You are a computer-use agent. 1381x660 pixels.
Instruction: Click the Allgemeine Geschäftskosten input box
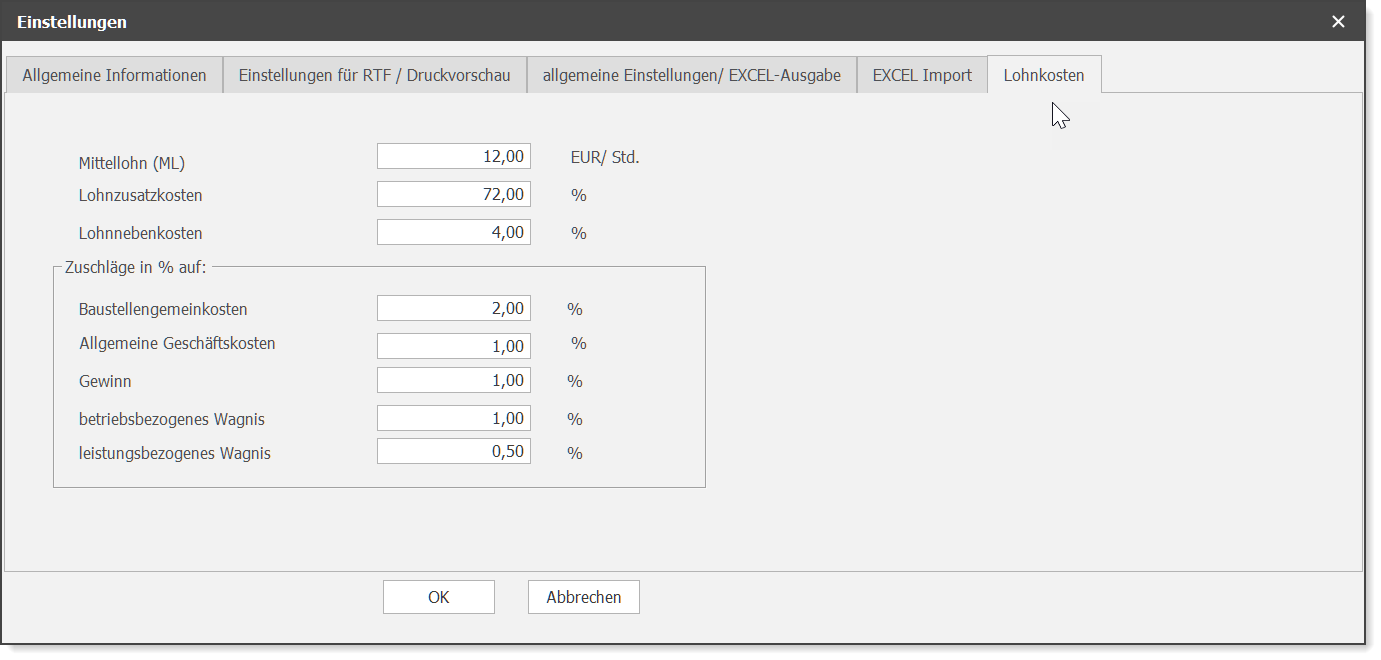(453, 346)
